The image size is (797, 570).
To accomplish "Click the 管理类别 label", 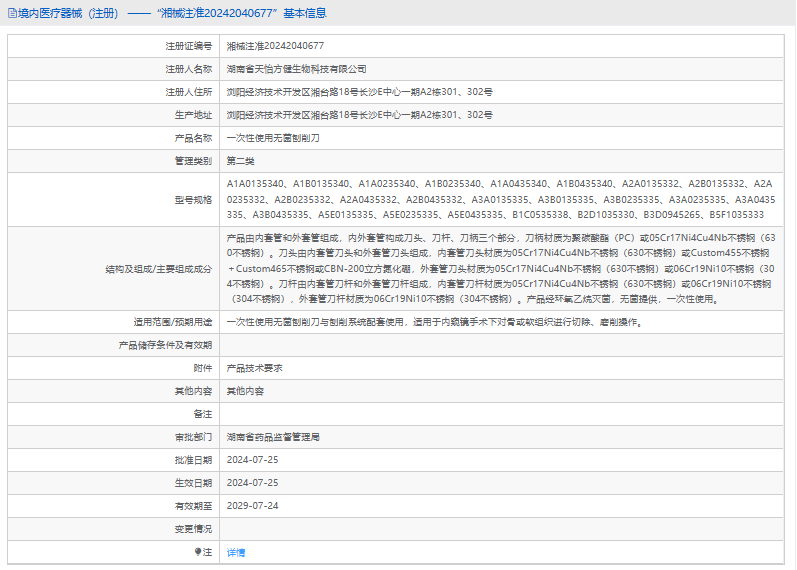I will (193, 161).
